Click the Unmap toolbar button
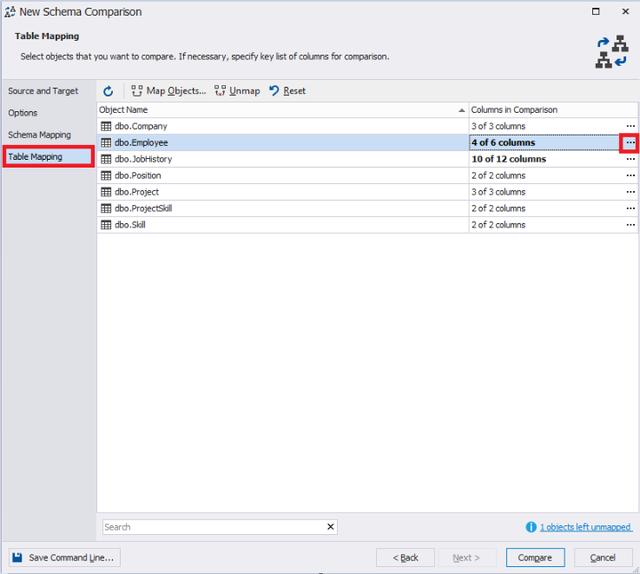 click(237, 91)
